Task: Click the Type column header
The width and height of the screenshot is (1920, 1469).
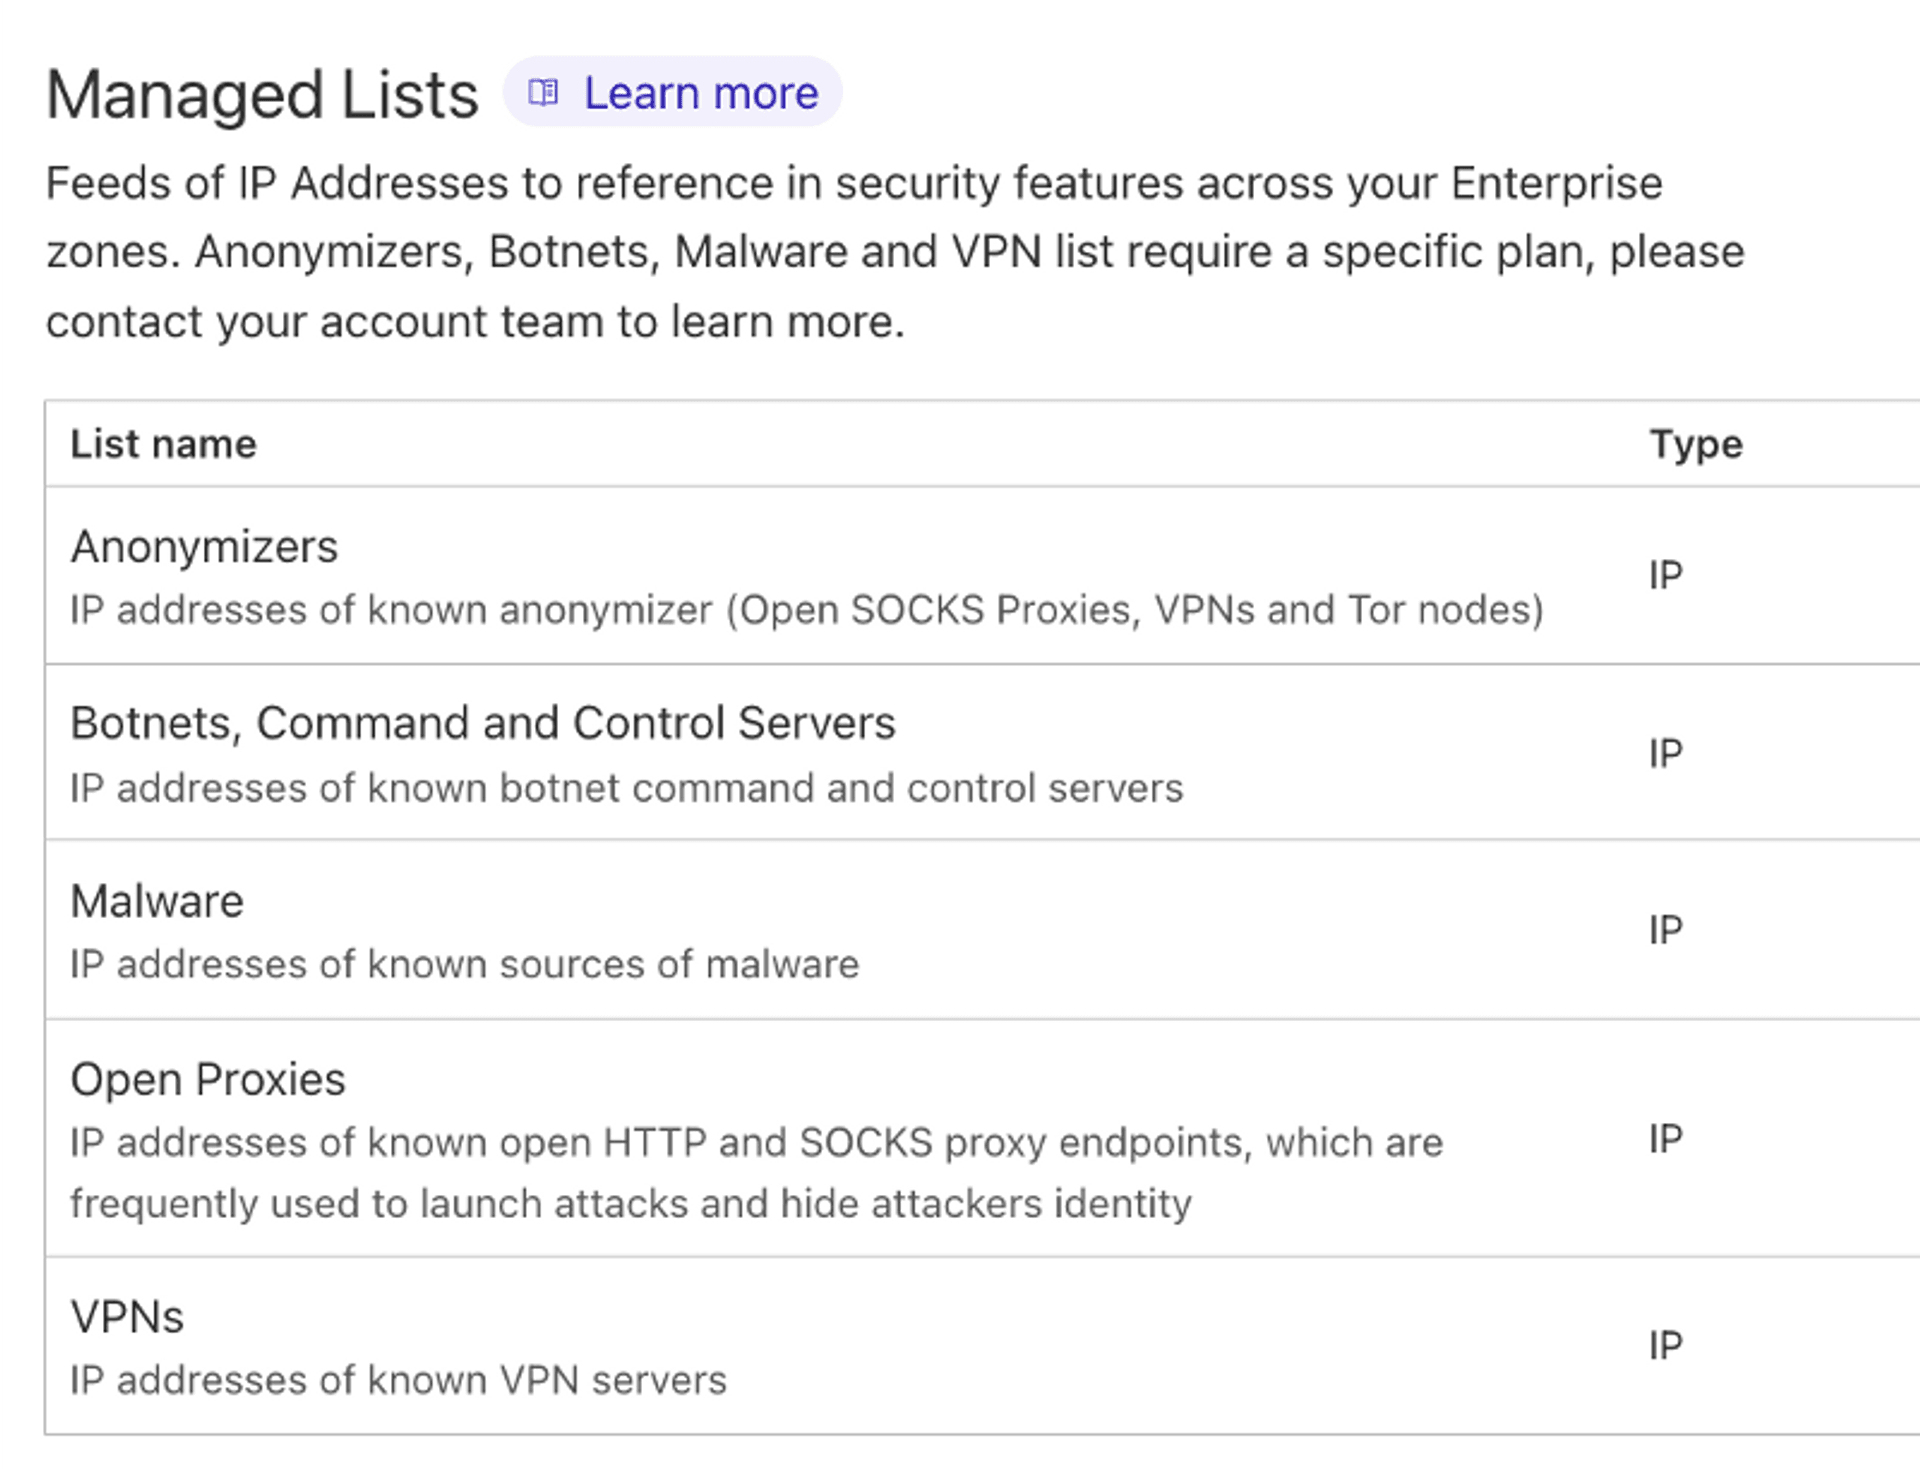Action: [1696, 445]
